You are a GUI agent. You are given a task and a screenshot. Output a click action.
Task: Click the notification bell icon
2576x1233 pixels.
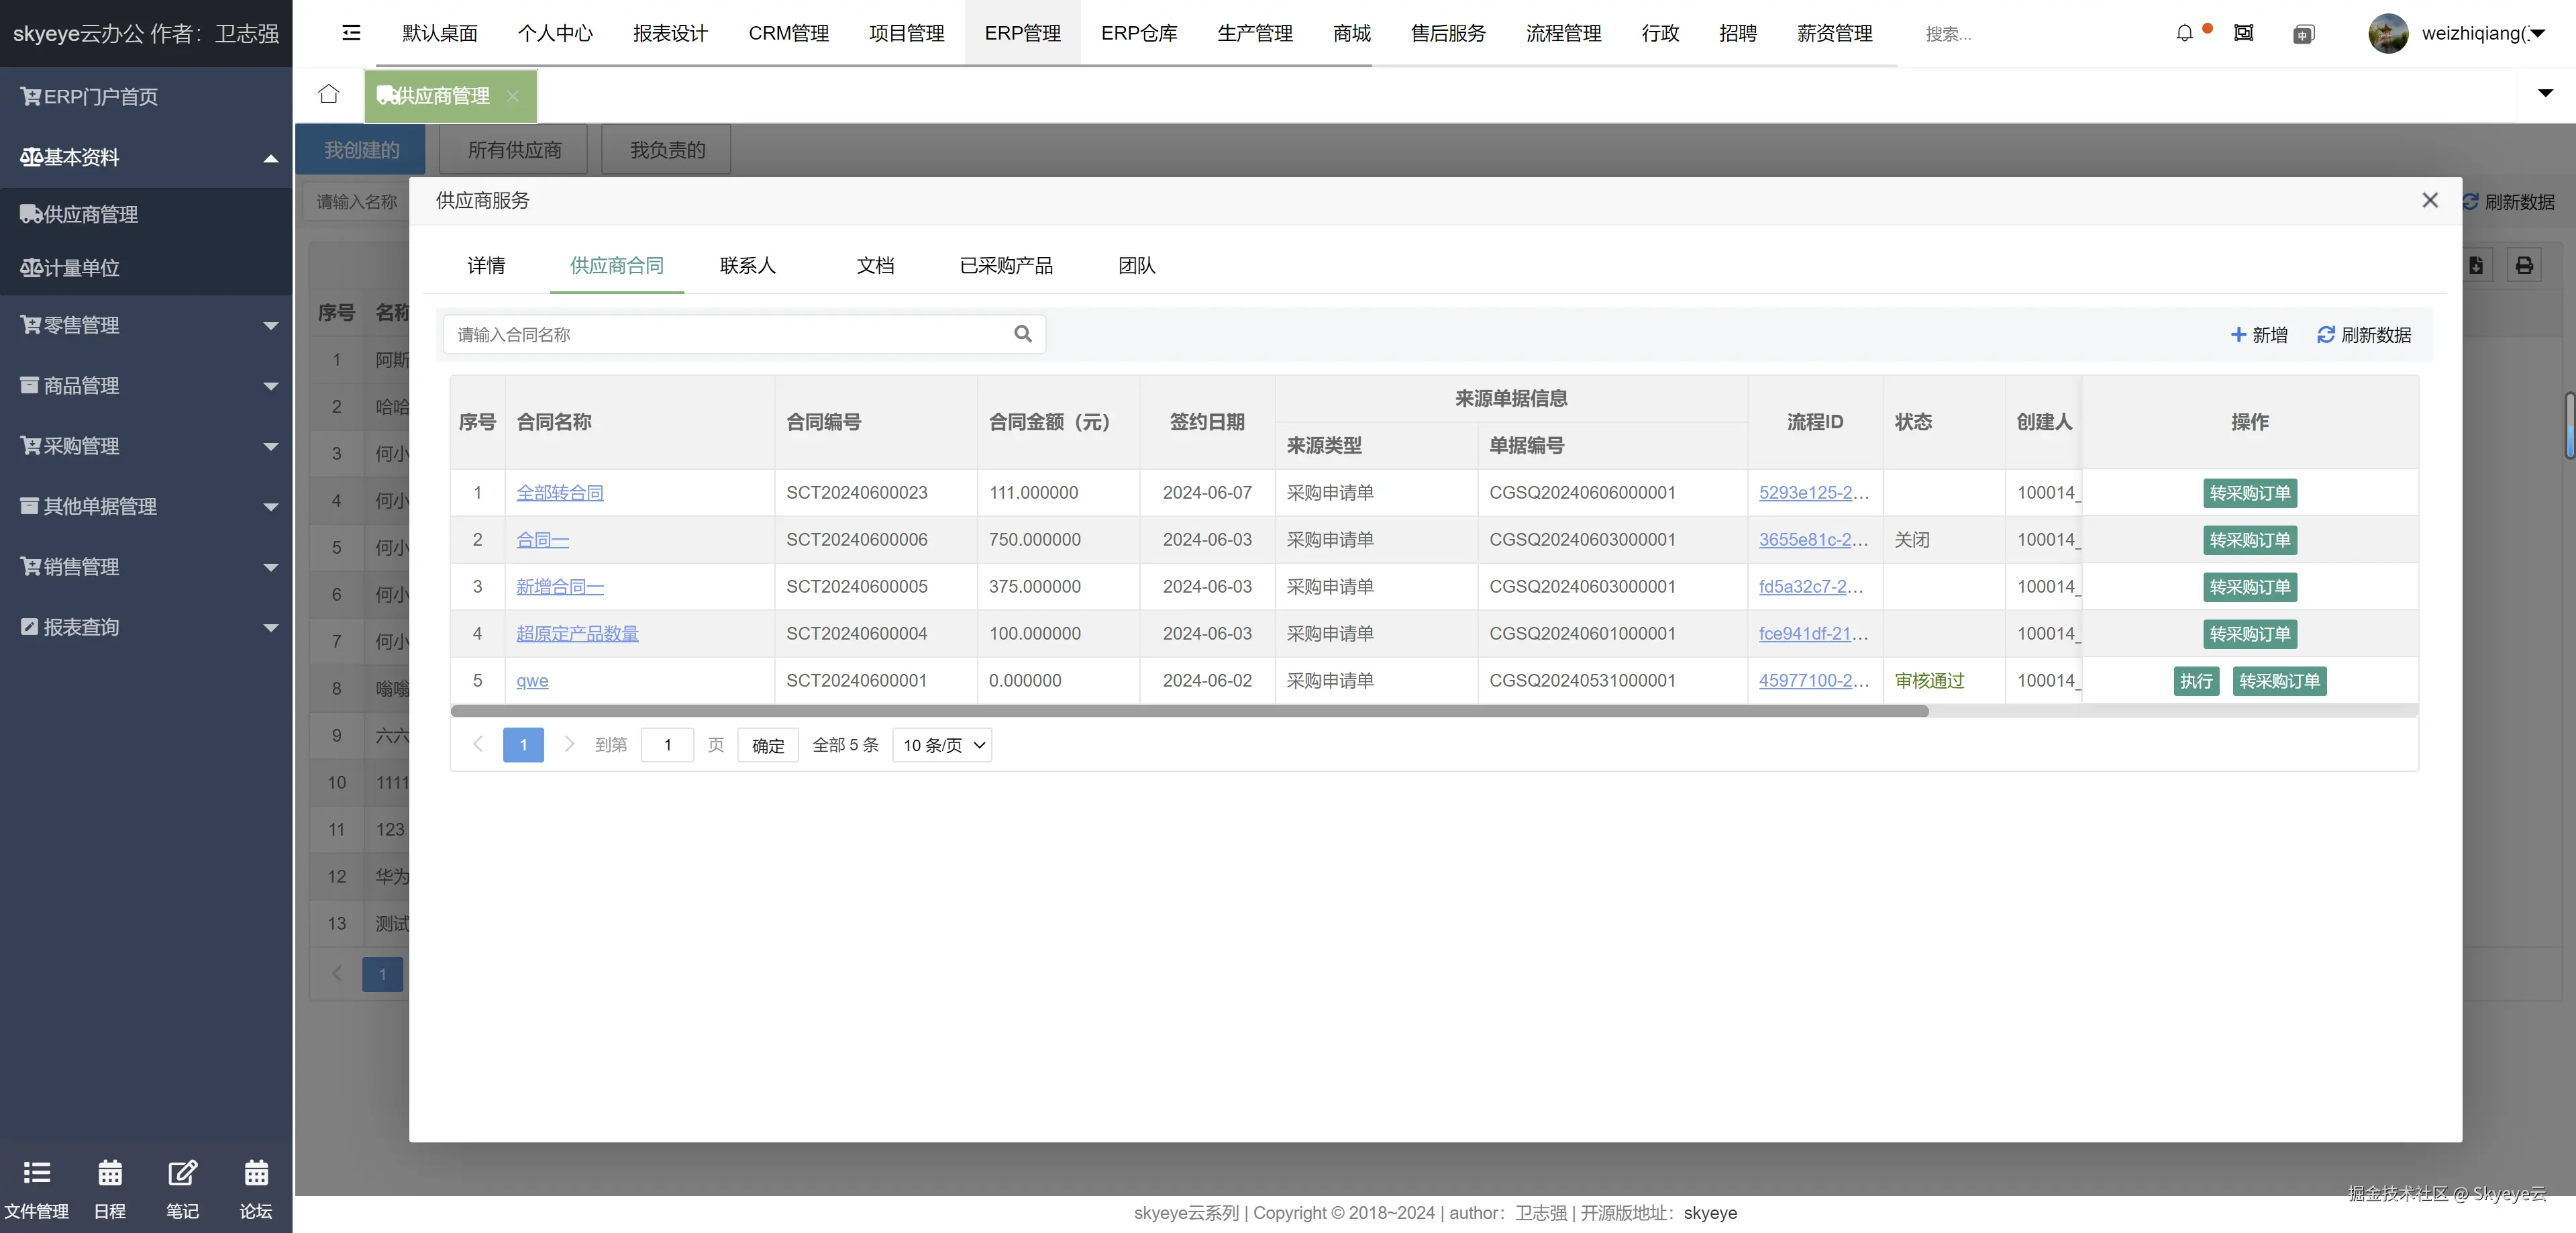click(x=2184, y=33)
